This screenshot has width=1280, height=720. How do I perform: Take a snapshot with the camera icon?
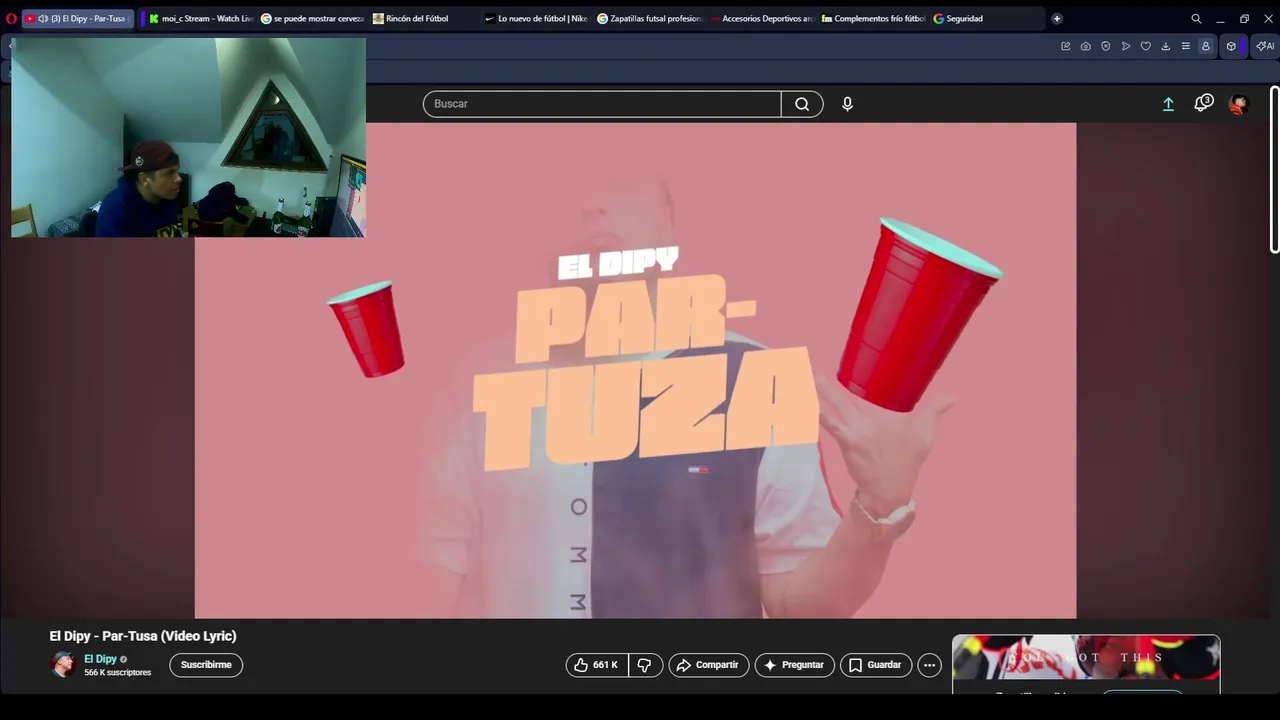pyautogui.click(x=1086, y=46)
